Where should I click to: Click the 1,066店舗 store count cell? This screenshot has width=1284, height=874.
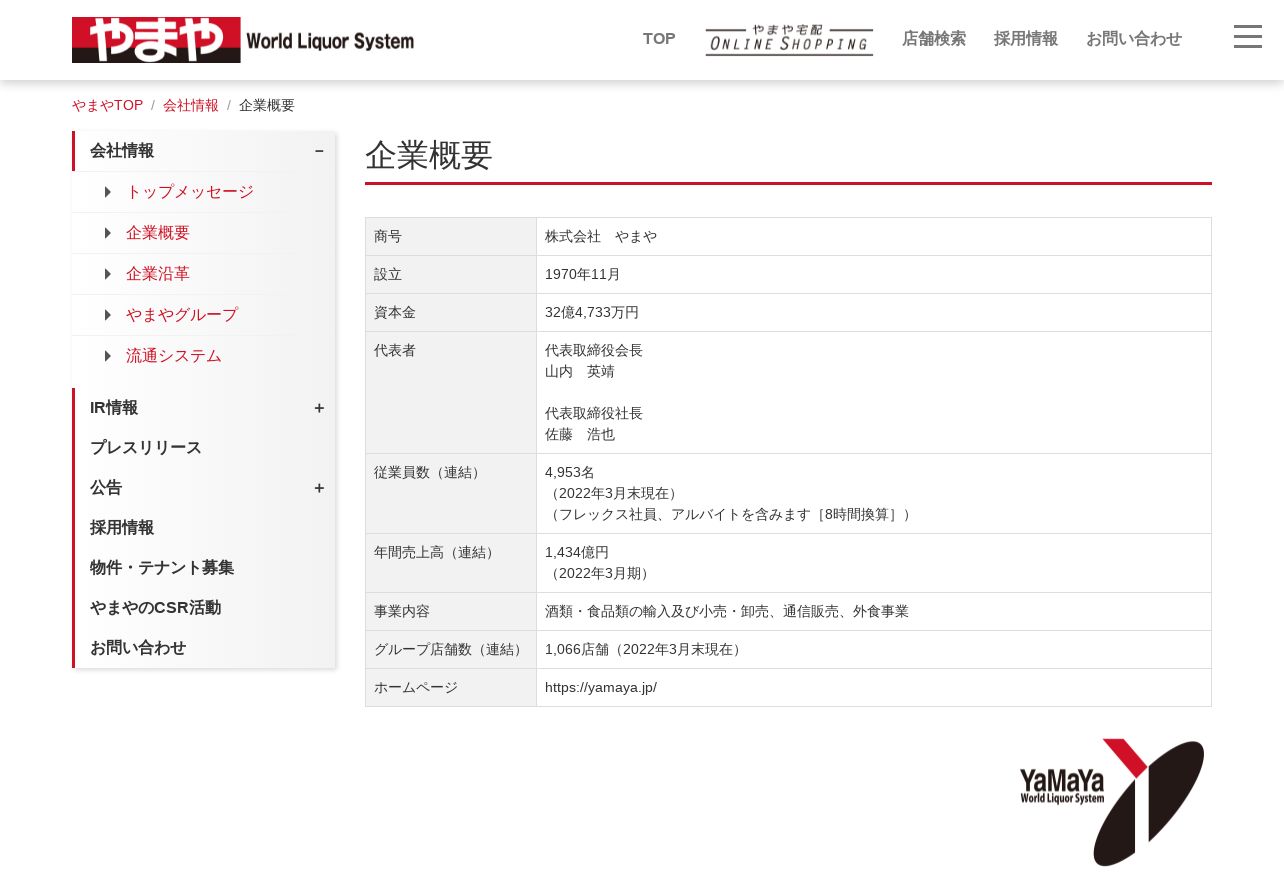(x=874, y=650)
